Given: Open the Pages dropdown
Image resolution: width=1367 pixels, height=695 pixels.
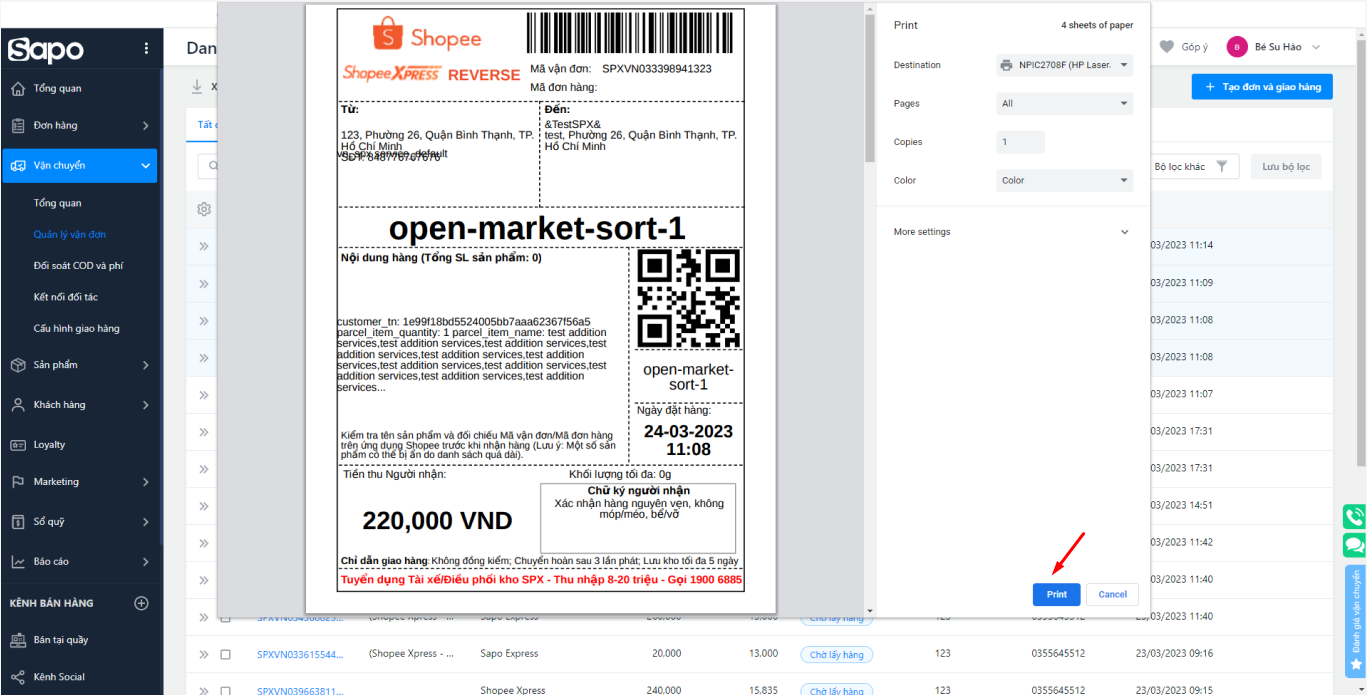Looking at the screenshot, I should pos(1064,103).
